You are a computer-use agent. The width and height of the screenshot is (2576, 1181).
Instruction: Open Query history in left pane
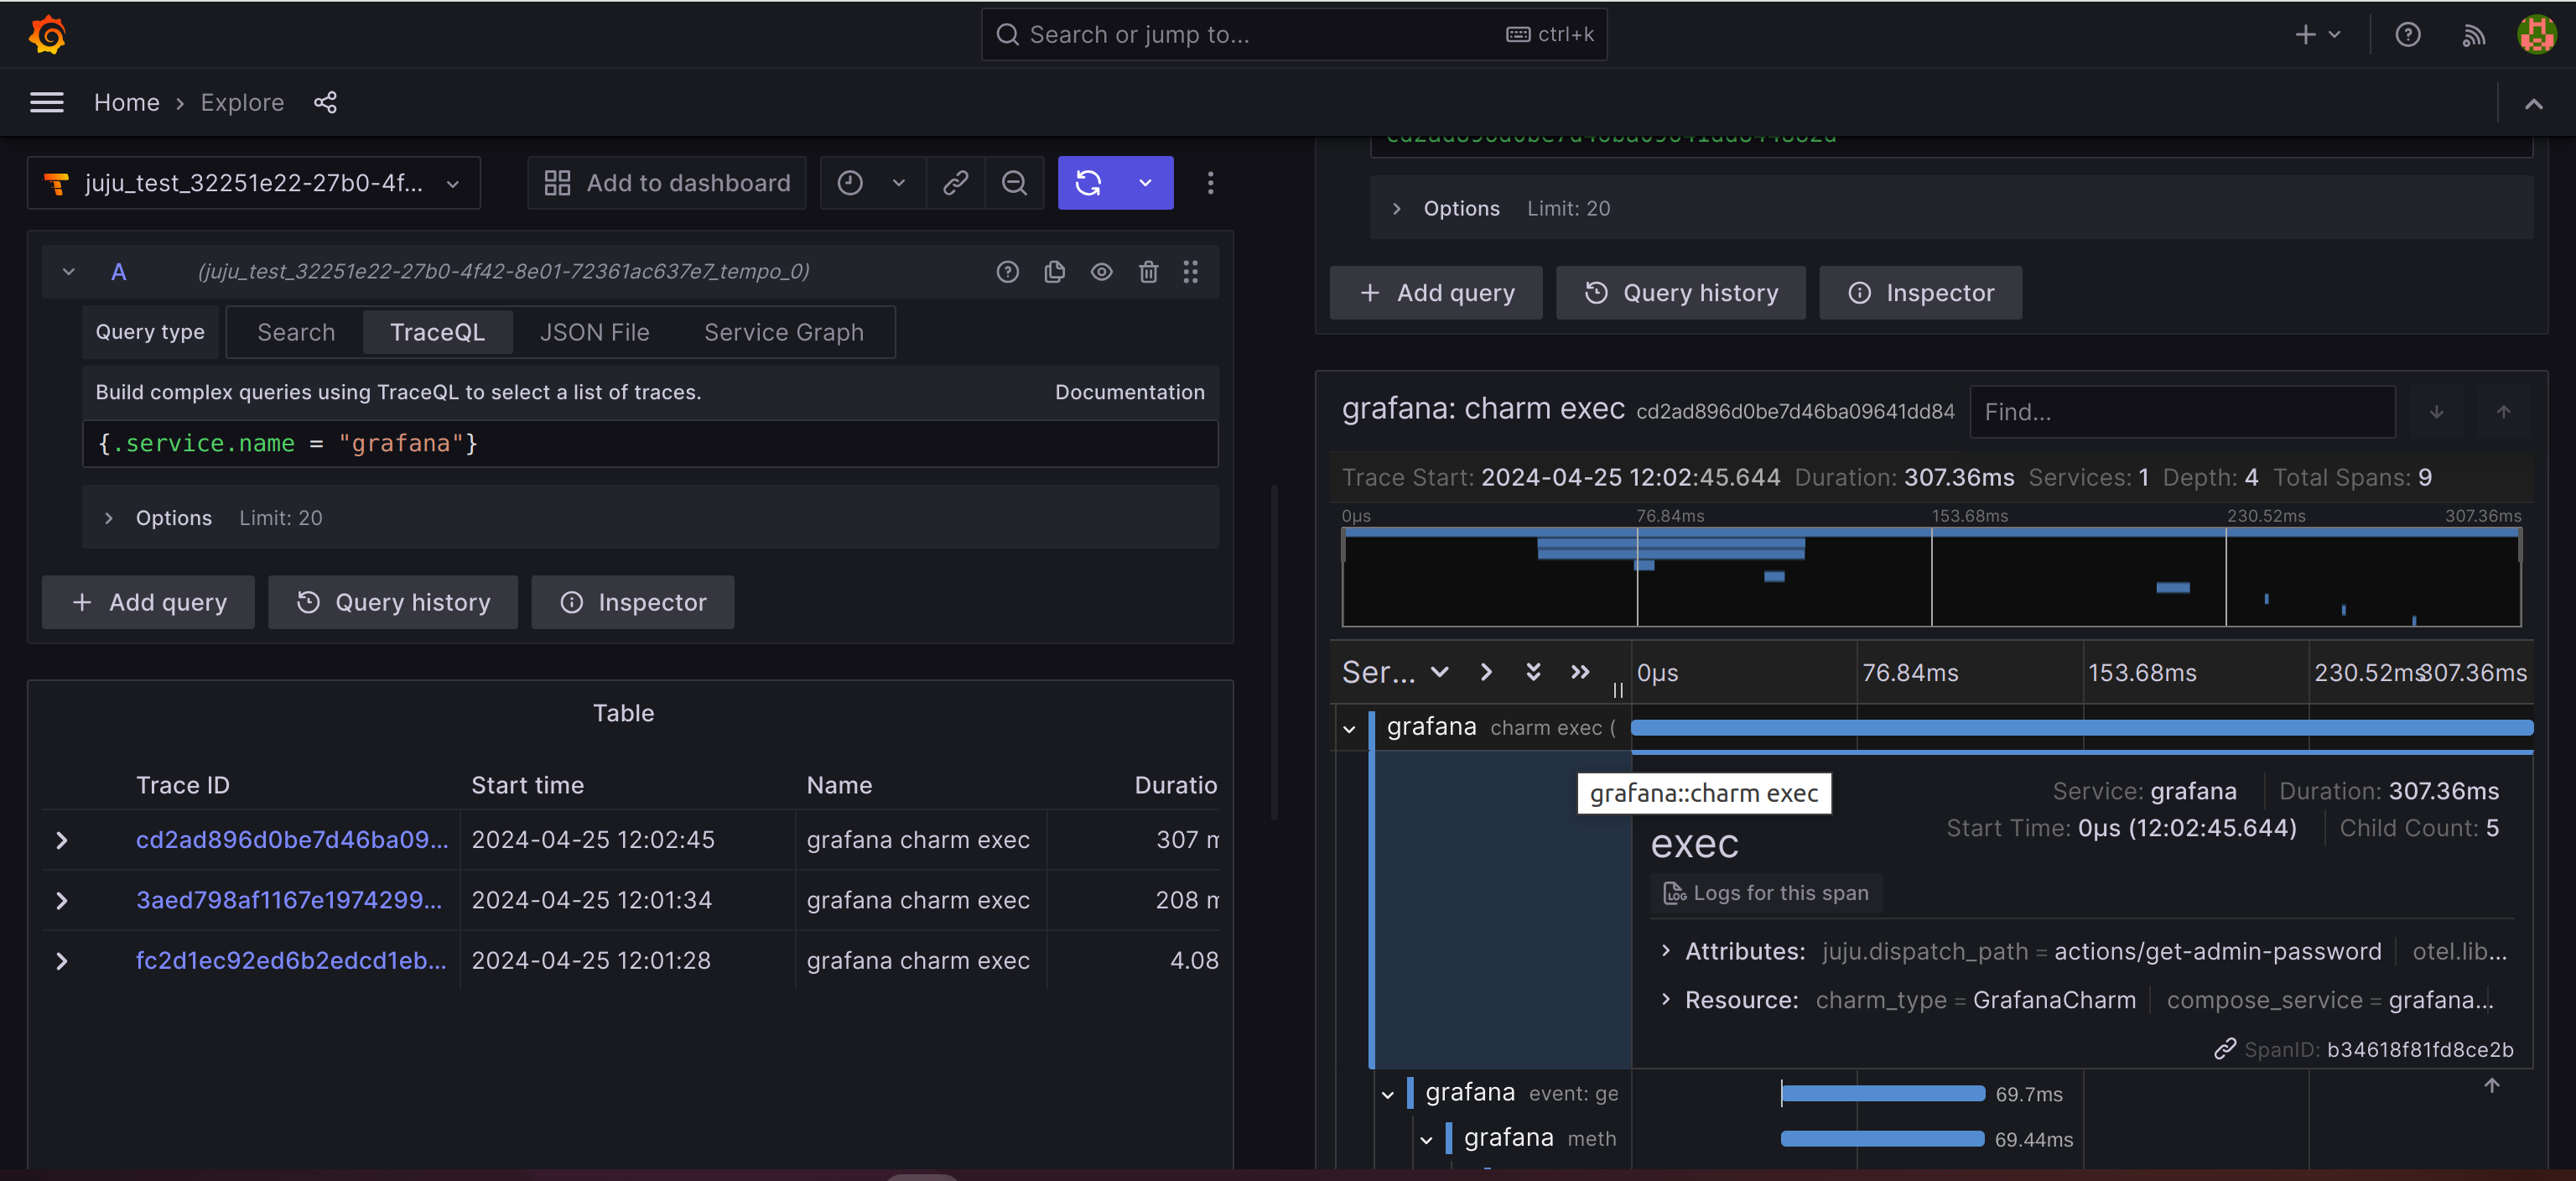[393, 602]
